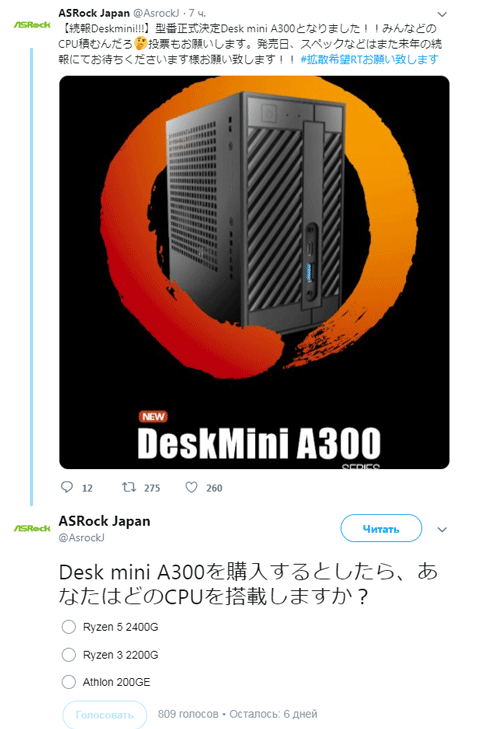Image resolution: width=477 pixels, height=729 pixels.
Task: Open @AsrockJ handle under poll author
Action: click(81, 538)
